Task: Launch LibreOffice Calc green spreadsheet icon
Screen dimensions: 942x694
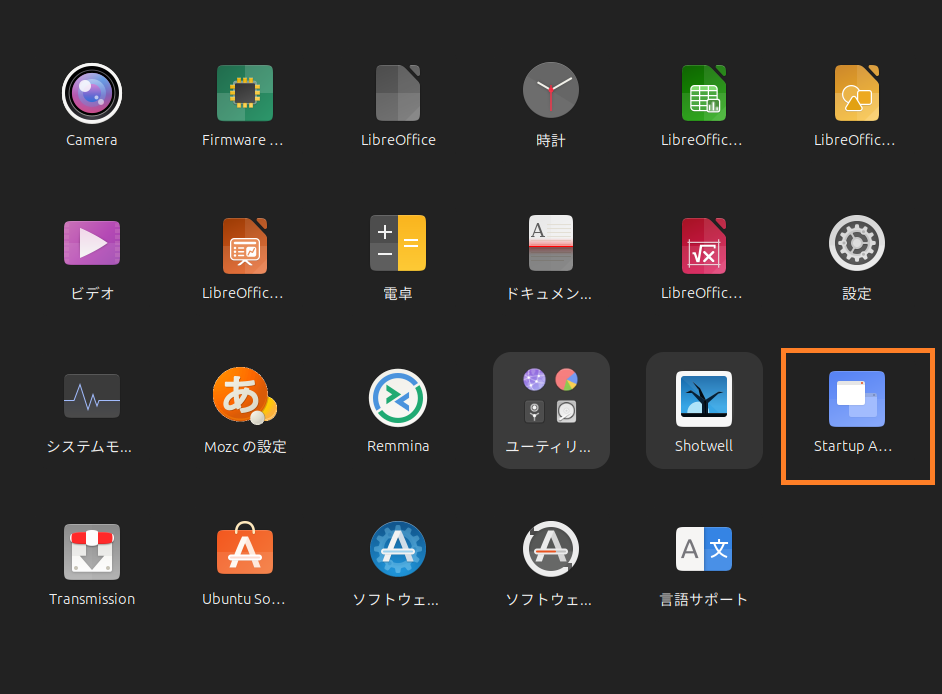Action: click(704, 94)
